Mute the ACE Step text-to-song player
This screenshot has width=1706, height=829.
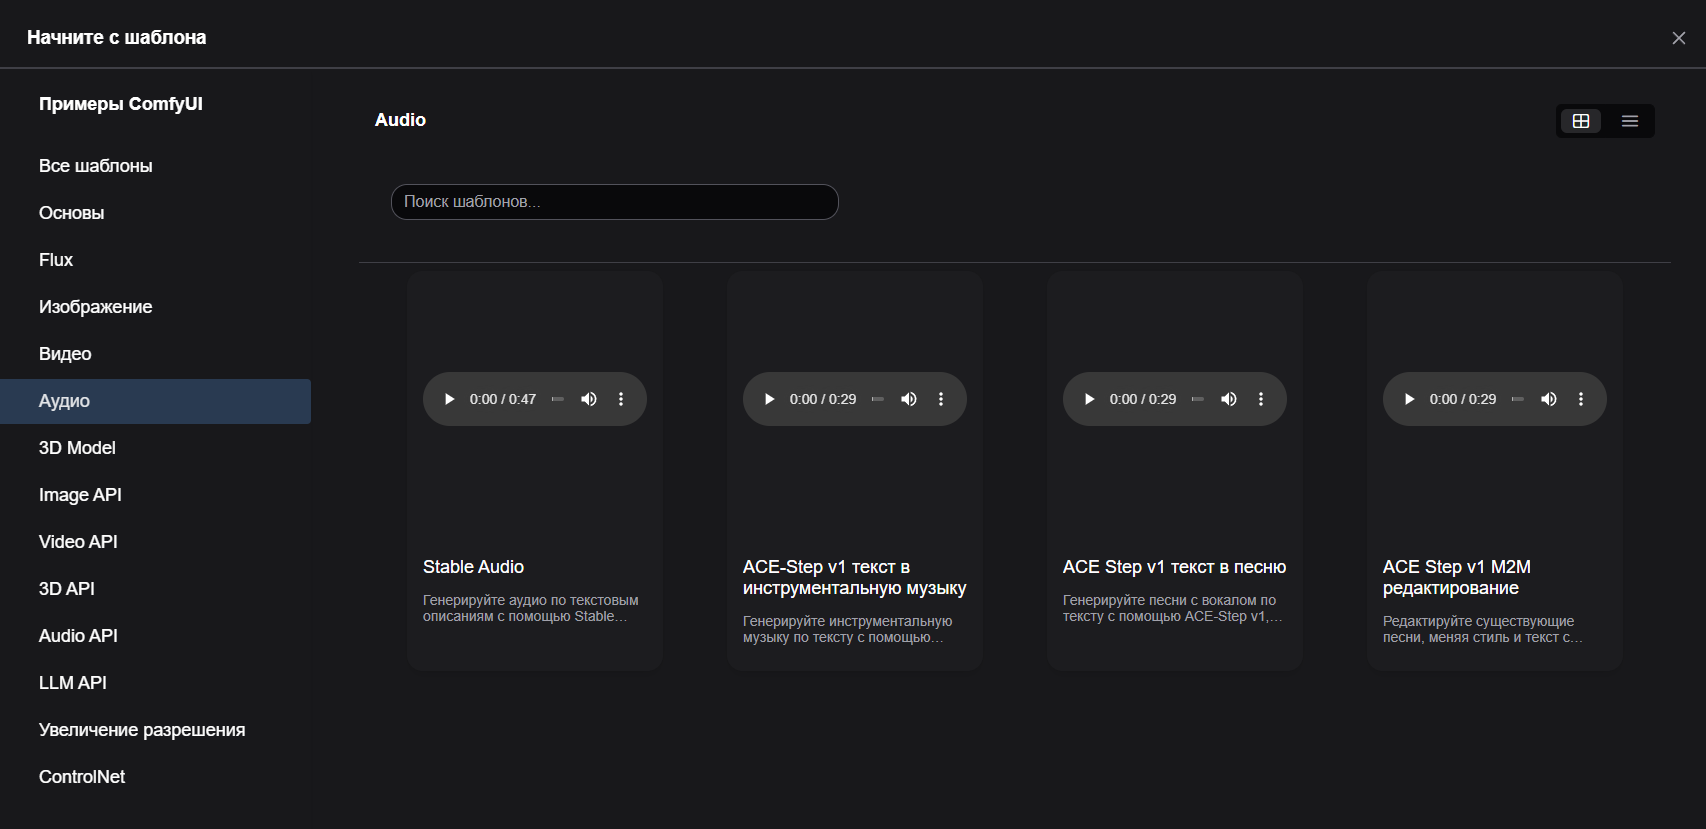coord(1229,399)
